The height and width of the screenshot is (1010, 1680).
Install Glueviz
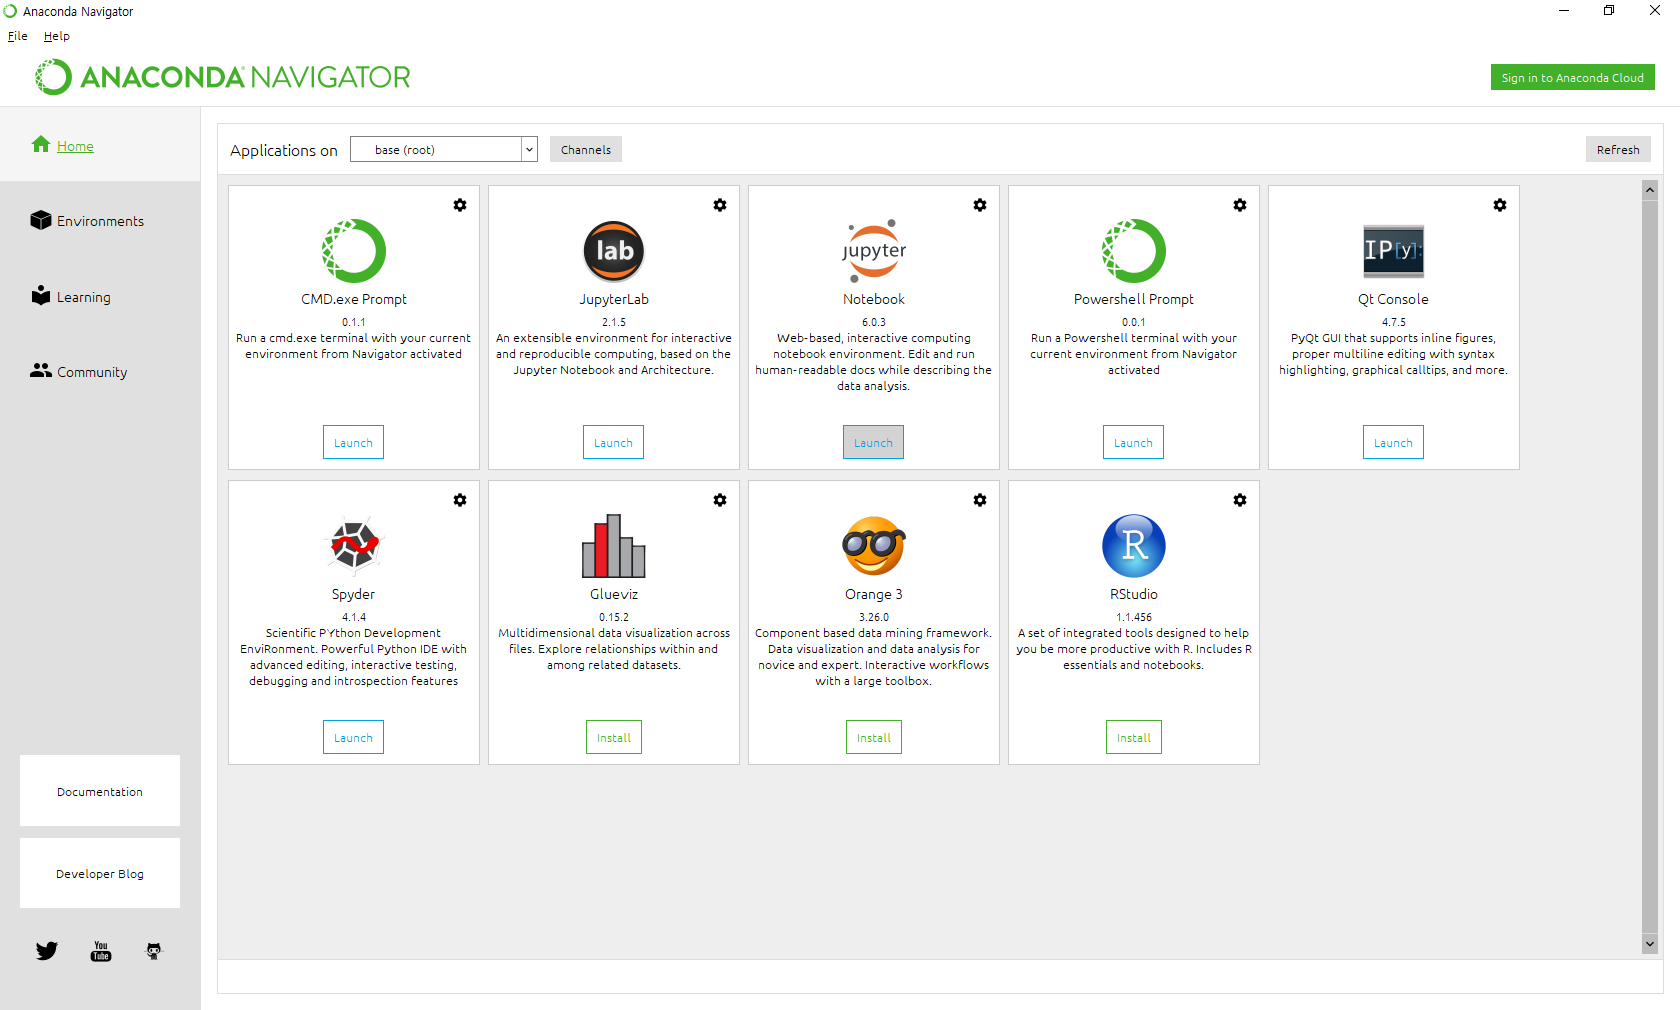coord(614,737)
